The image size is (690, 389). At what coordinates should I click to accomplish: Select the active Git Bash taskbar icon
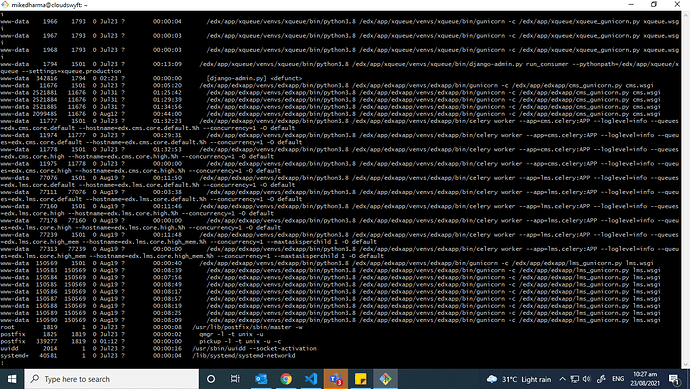coord(385,379)
